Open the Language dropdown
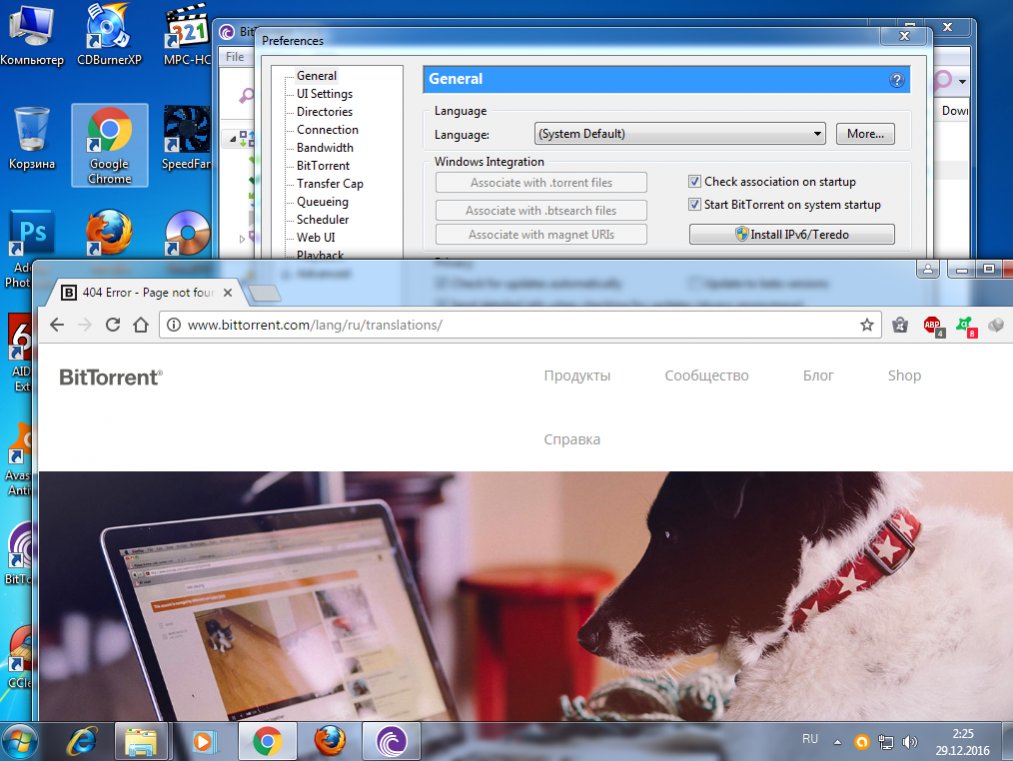Screen dimensions: 1013x761 click(x=679, y=134)
